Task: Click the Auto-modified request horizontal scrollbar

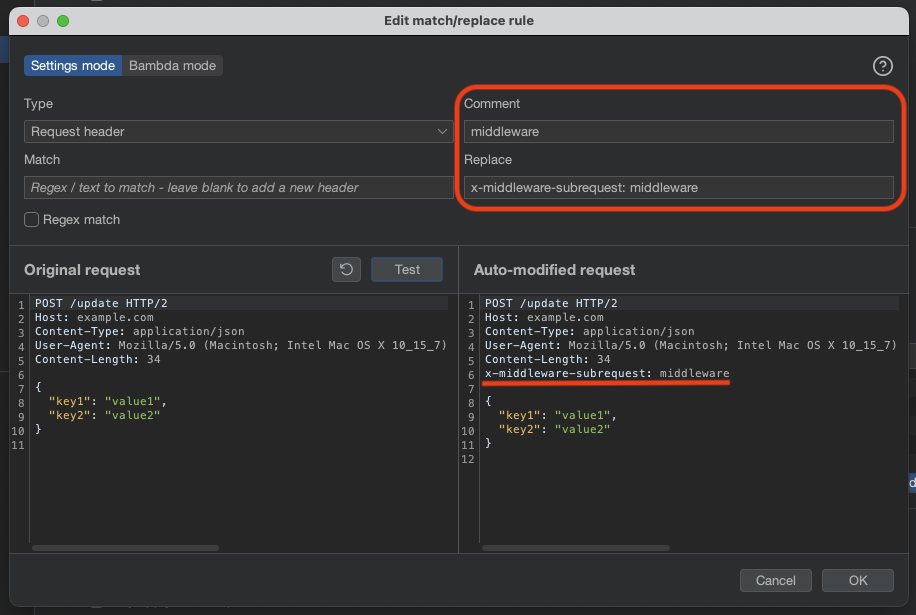Action: pos(576,548)
